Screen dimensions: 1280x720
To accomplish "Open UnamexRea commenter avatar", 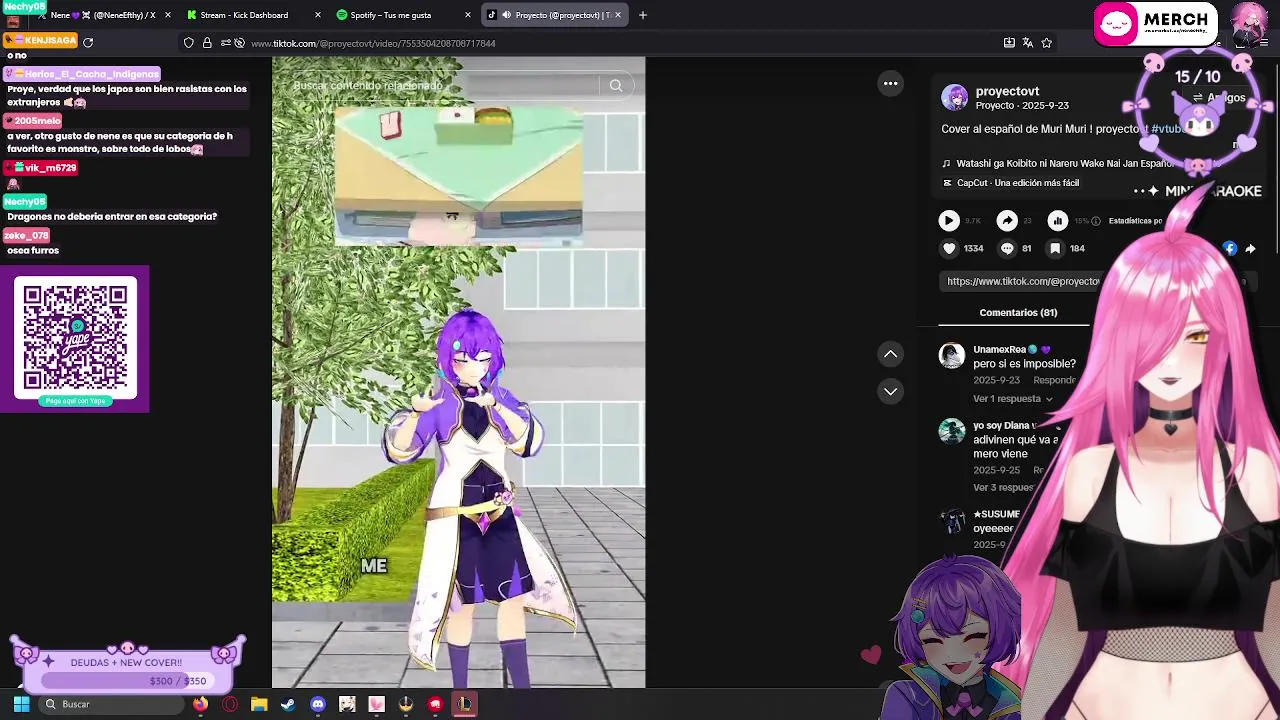I will 951,355.
